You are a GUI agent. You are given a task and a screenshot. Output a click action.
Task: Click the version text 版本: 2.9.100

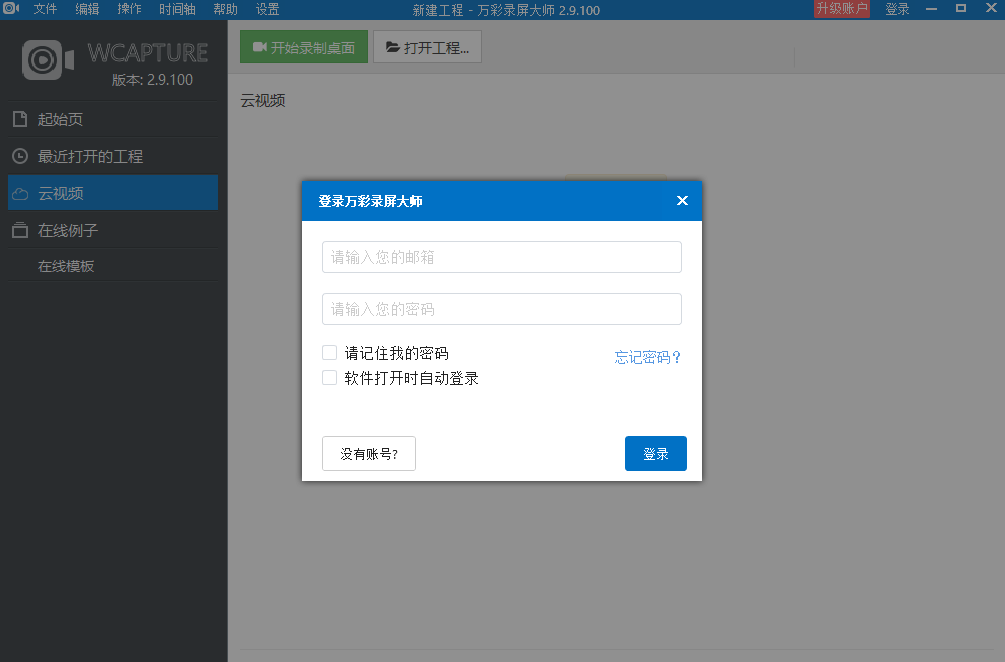pos(152,79)
